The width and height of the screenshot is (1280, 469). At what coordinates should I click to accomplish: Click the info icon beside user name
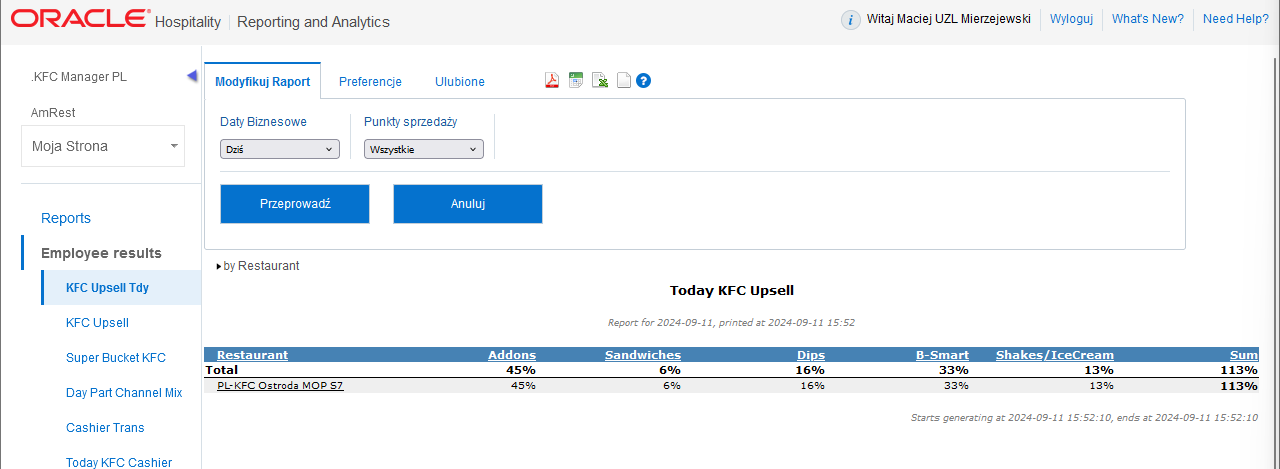pos(850,20)
